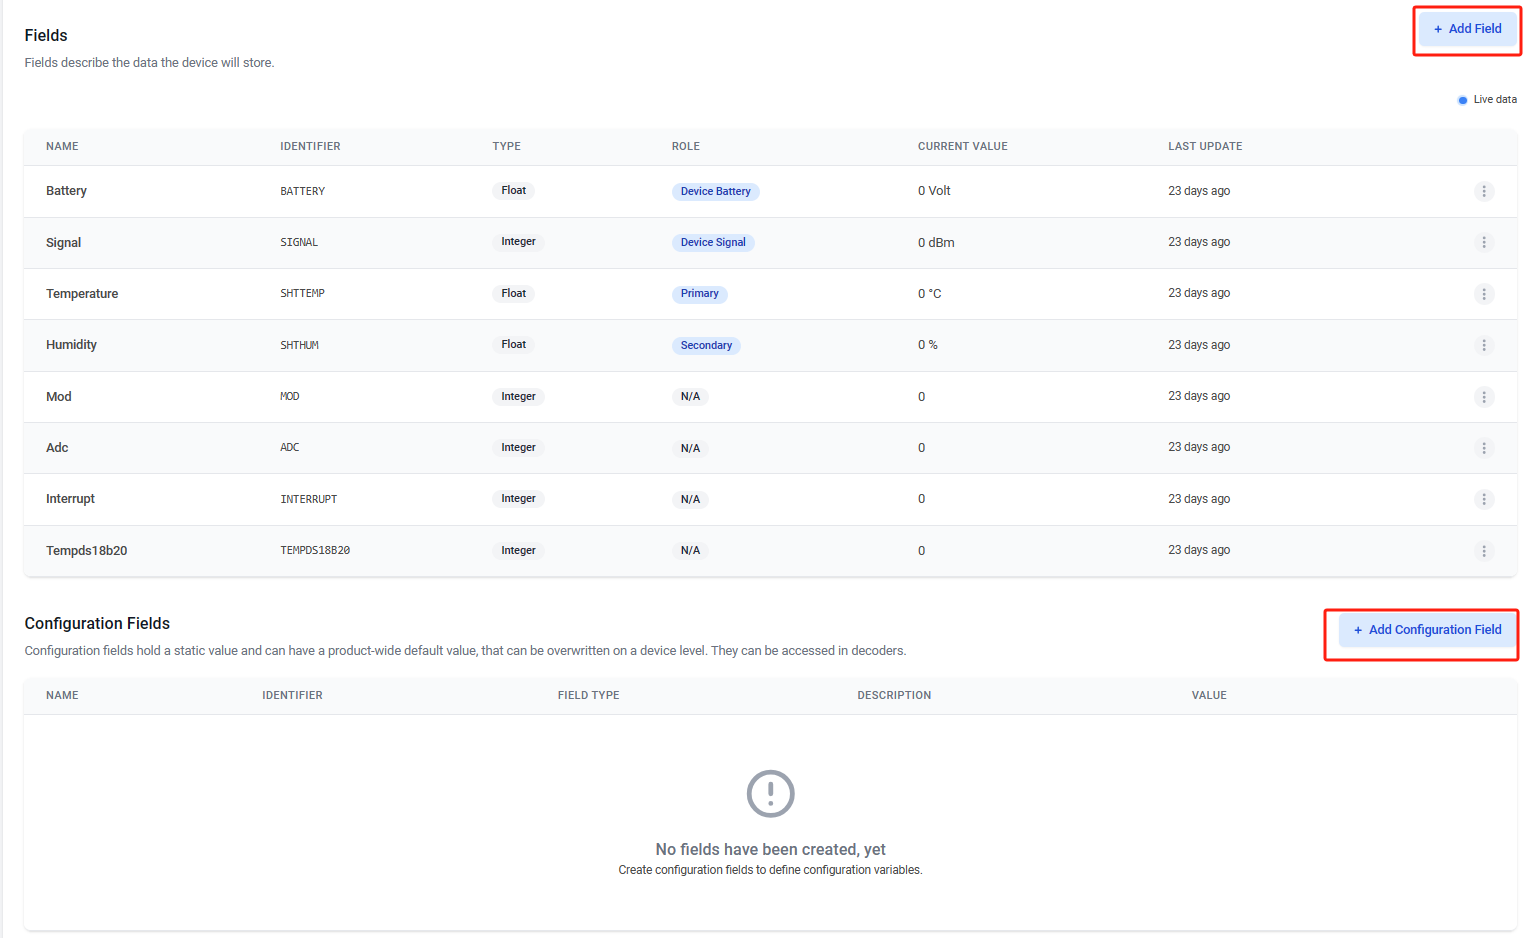Click the VALUE column header

coord(1209,695)
